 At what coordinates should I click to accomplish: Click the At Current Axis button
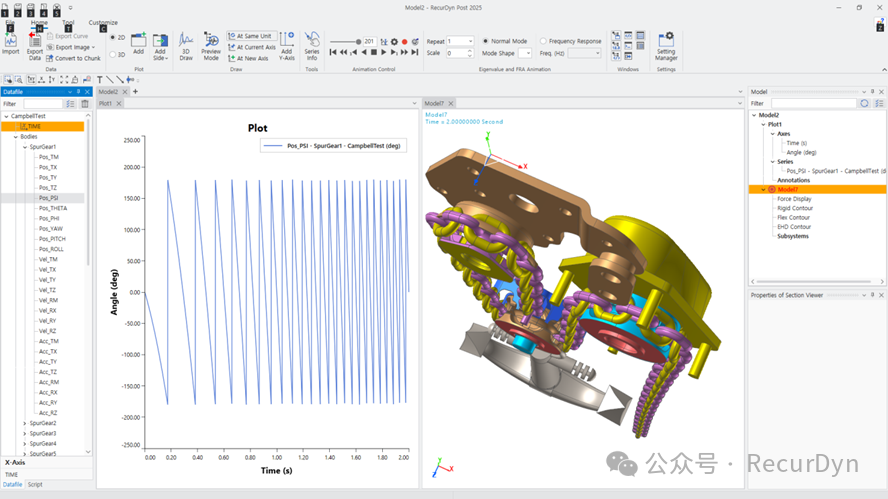252,47
